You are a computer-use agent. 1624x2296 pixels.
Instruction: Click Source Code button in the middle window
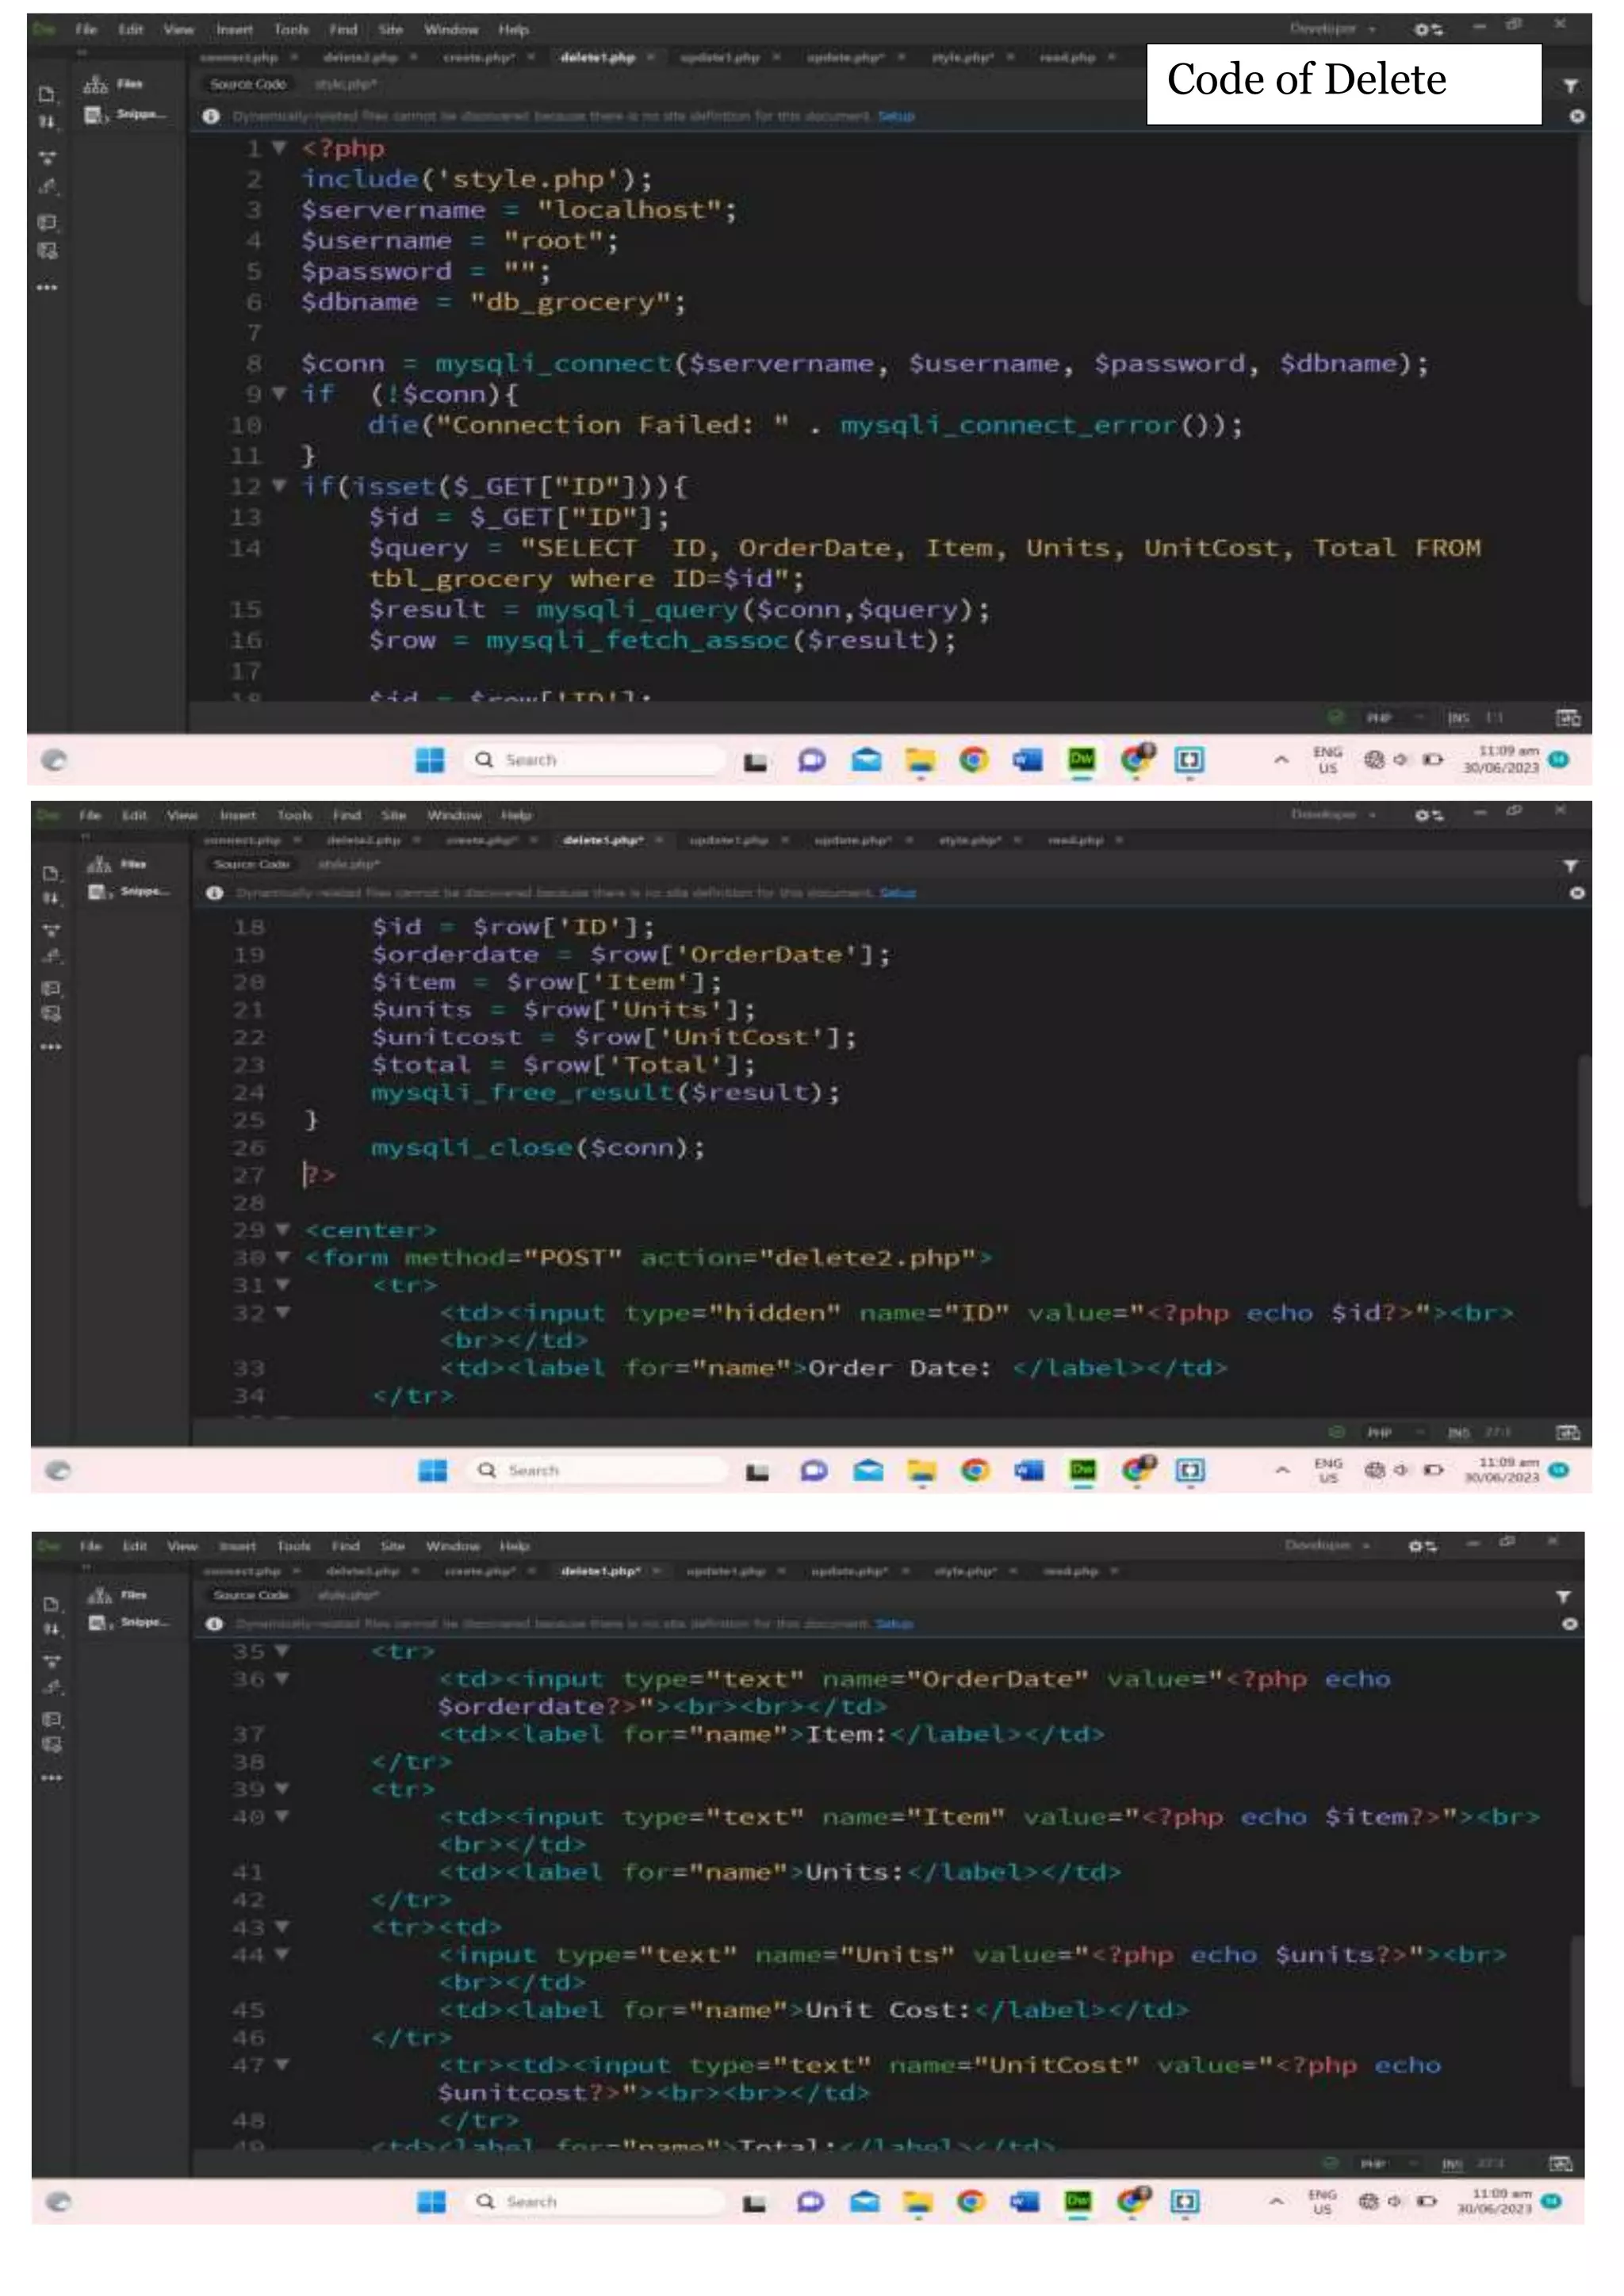(x=252, y=864)
